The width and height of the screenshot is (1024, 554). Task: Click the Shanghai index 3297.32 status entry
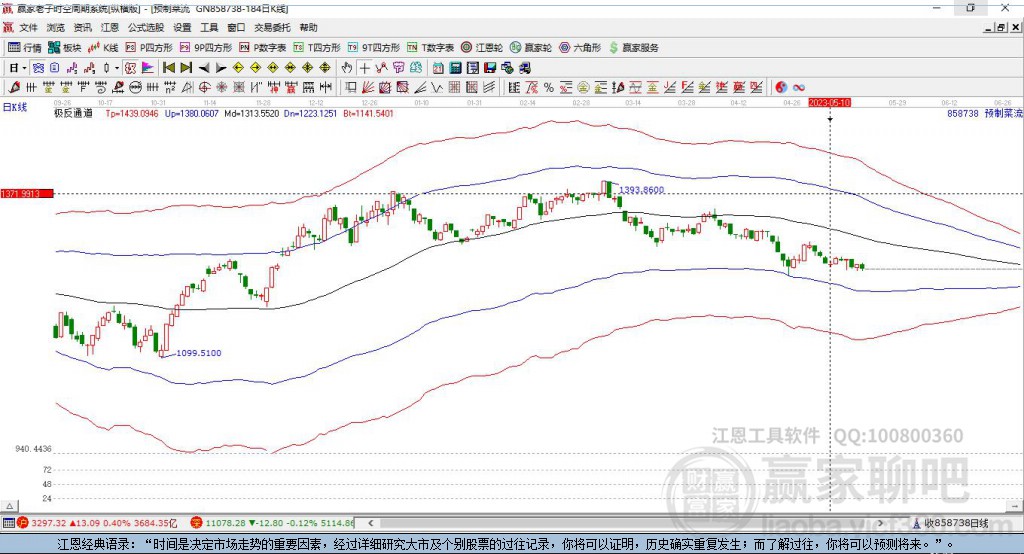click(98, 523)
